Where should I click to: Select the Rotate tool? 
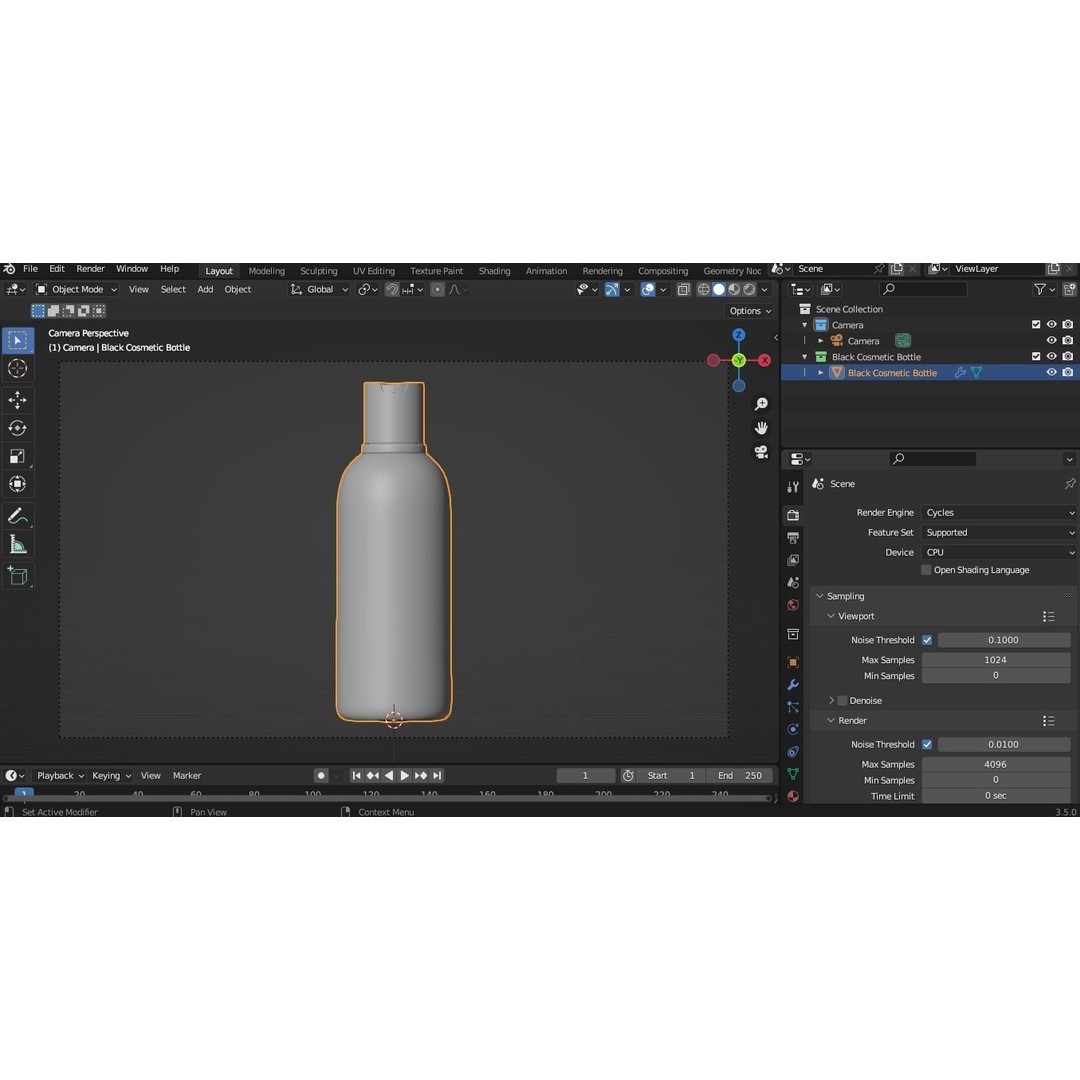pyautogui.click(x=18, y=428)
